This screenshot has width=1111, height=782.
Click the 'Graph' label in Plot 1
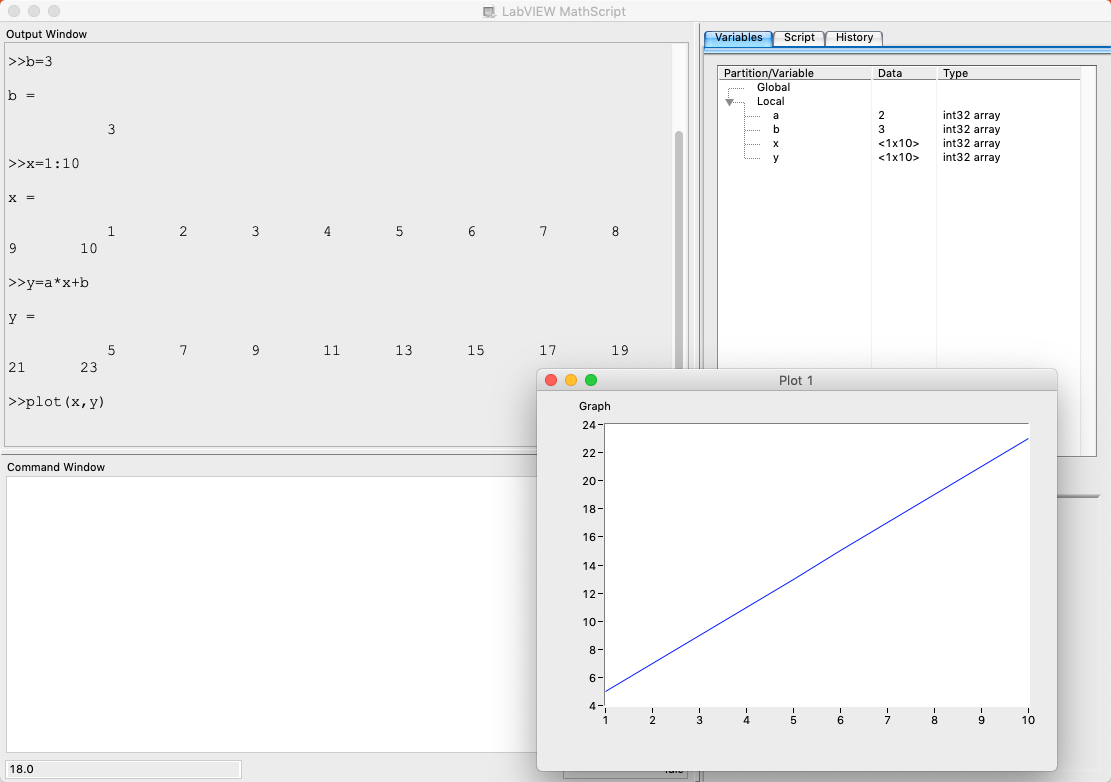point(594,406)
